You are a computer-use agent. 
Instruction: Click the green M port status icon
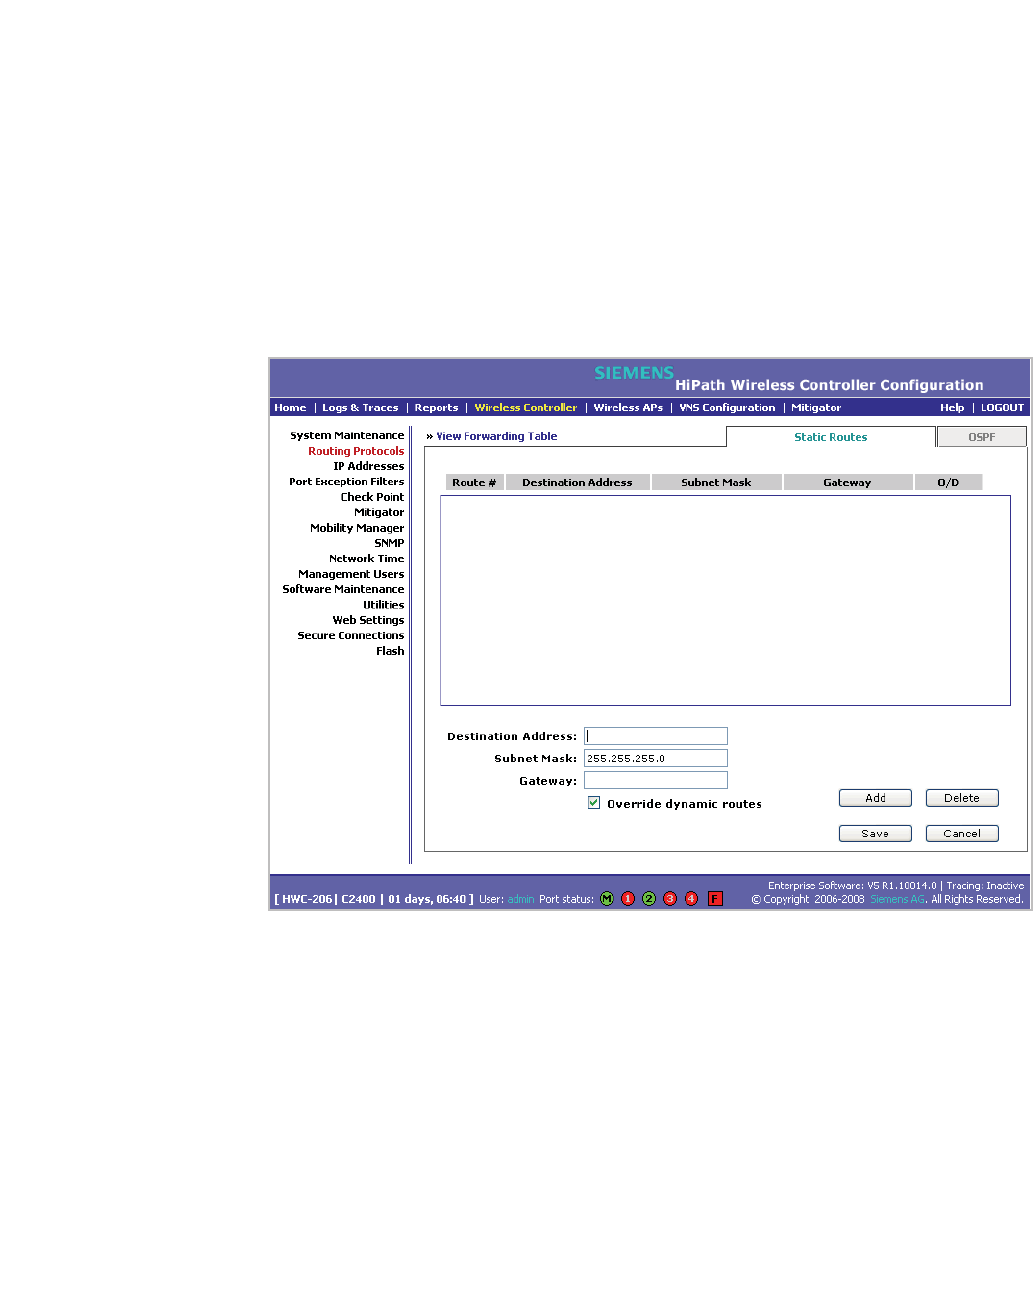(x=607, y=899)
